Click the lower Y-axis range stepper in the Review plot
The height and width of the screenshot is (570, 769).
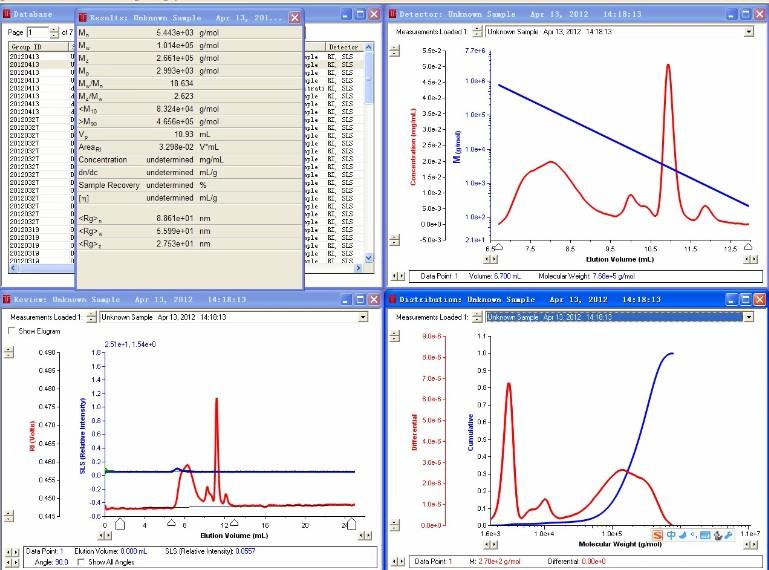coord(9,516)
